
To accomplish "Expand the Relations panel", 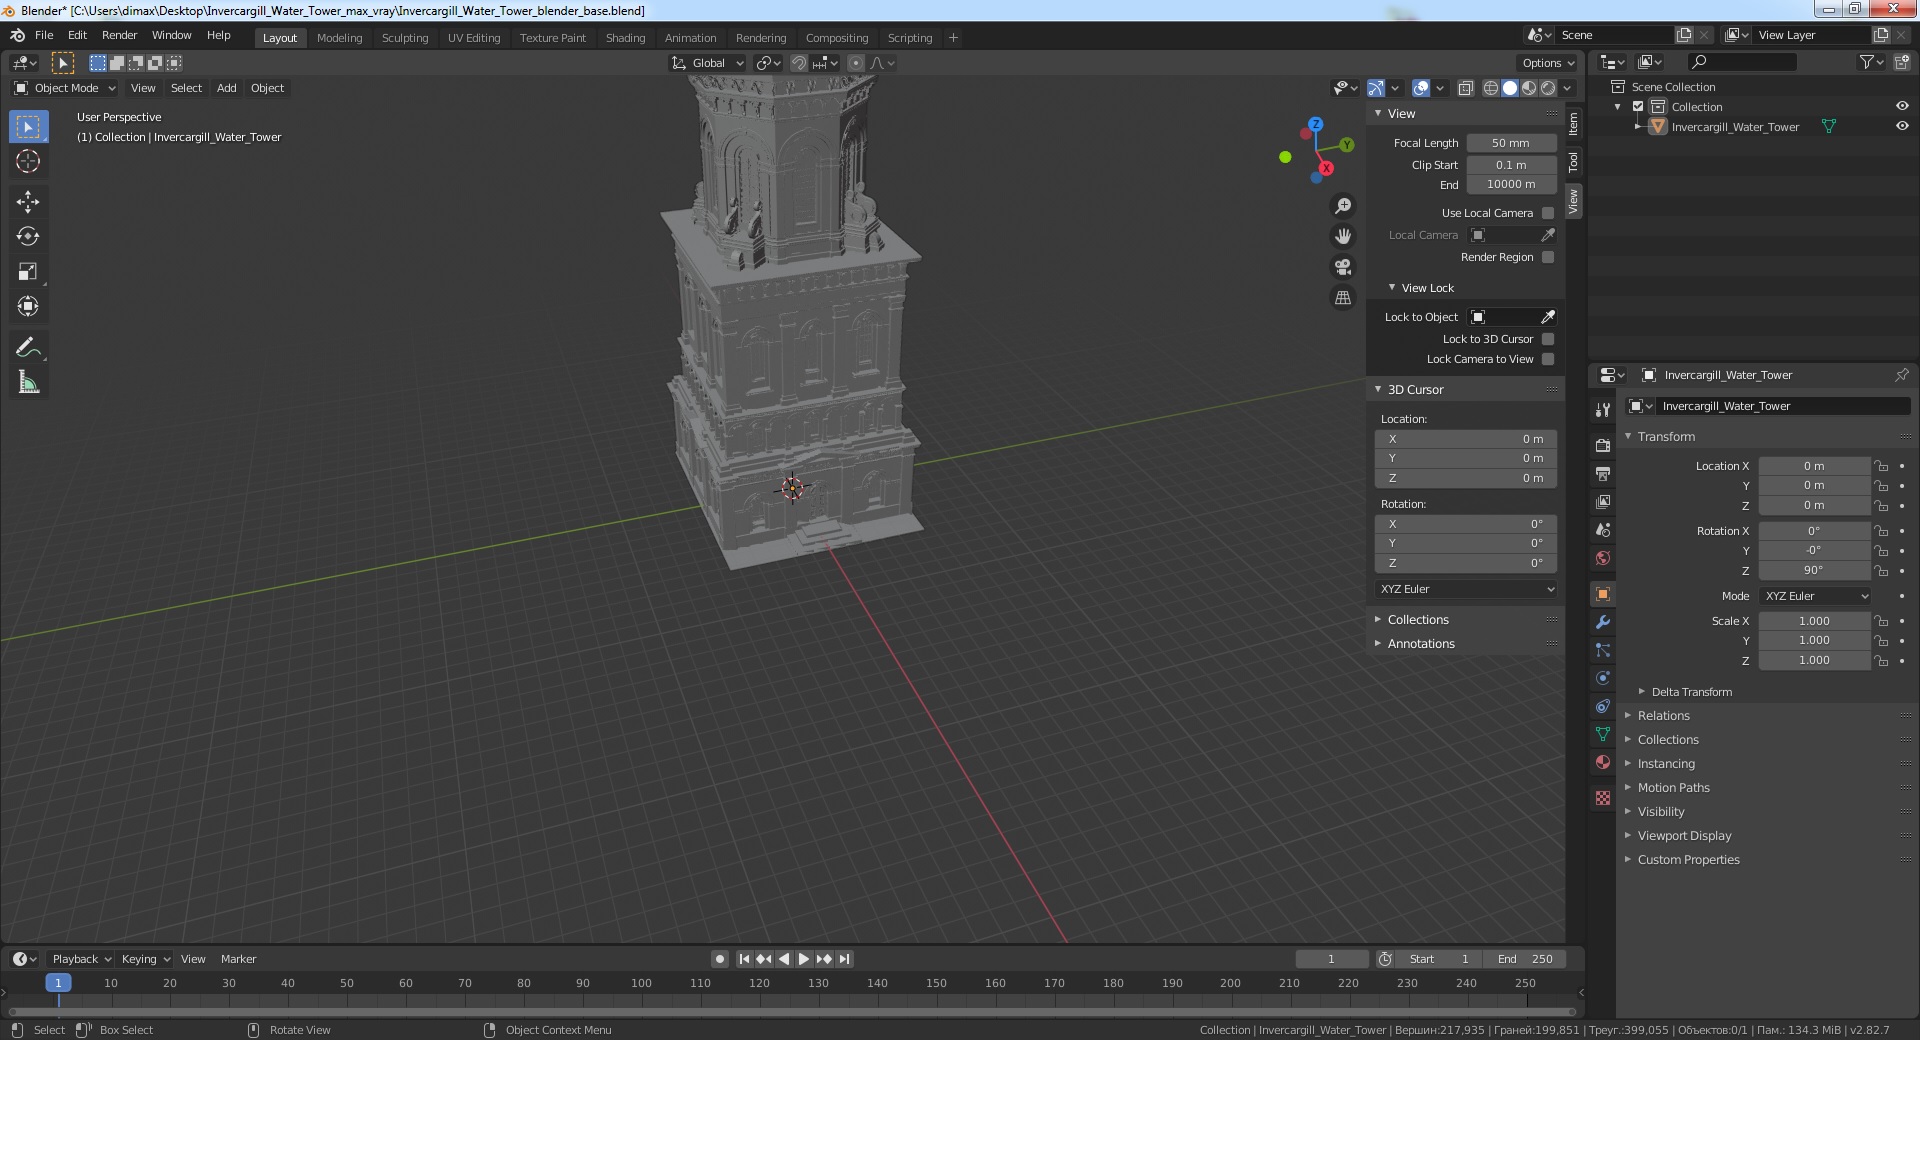I will [x=1663, y=716].
